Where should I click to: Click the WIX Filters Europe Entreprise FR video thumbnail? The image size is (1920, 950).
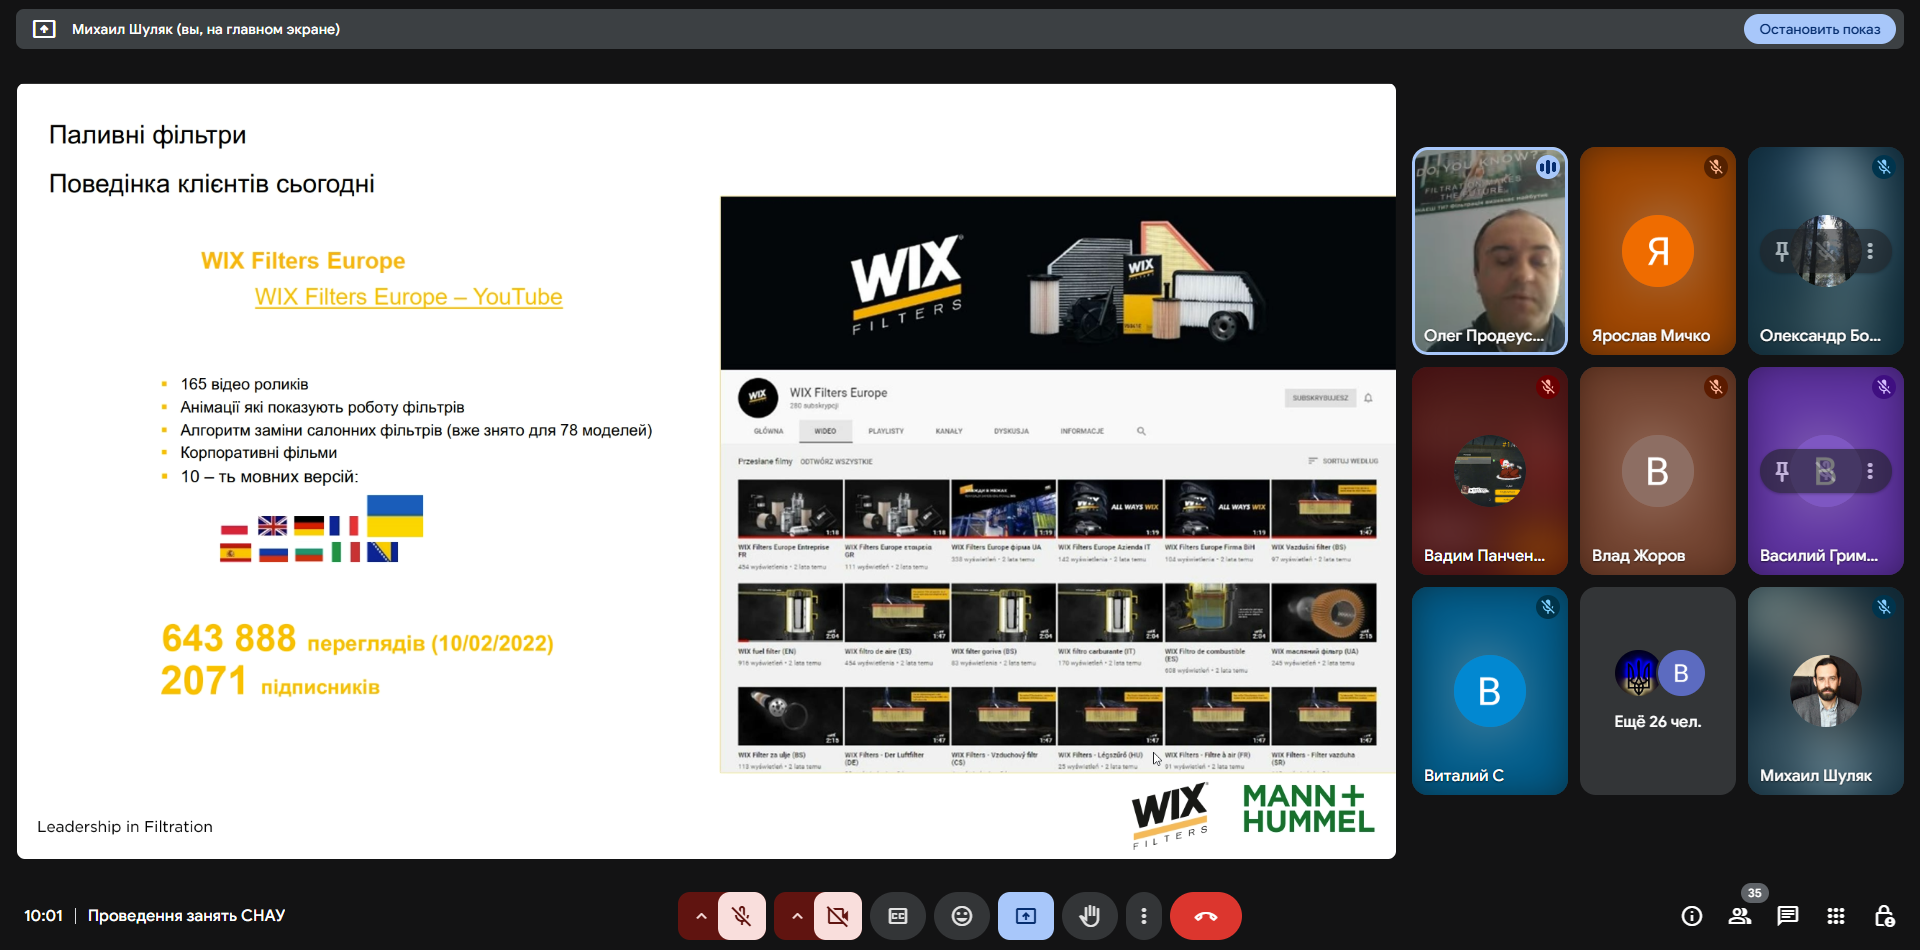tap(790, 508)
